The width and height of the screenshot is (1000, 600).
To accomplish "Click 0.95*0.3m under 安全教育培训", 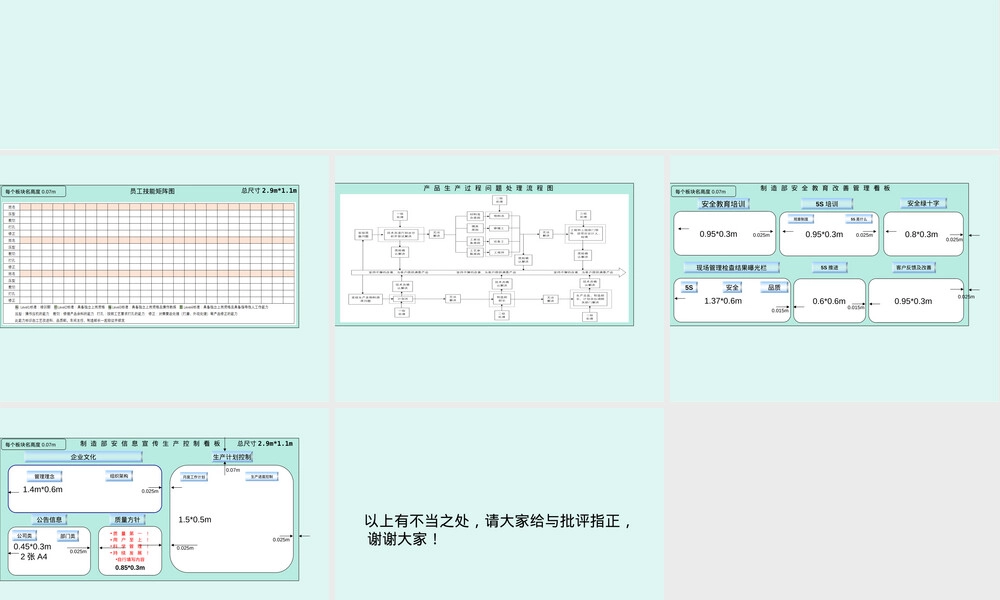I will pyautogui.click(x=718, y=234).
